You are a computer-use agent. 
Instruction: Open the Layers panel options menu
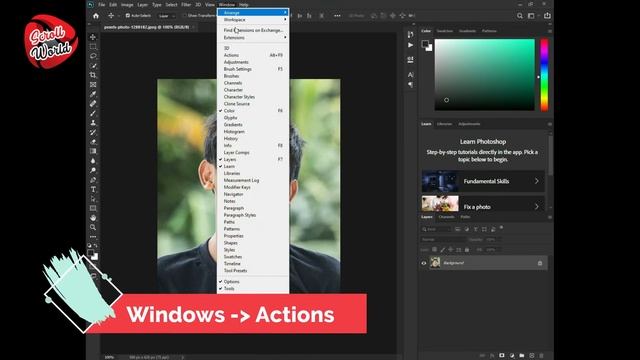click(x=550, y=217)
